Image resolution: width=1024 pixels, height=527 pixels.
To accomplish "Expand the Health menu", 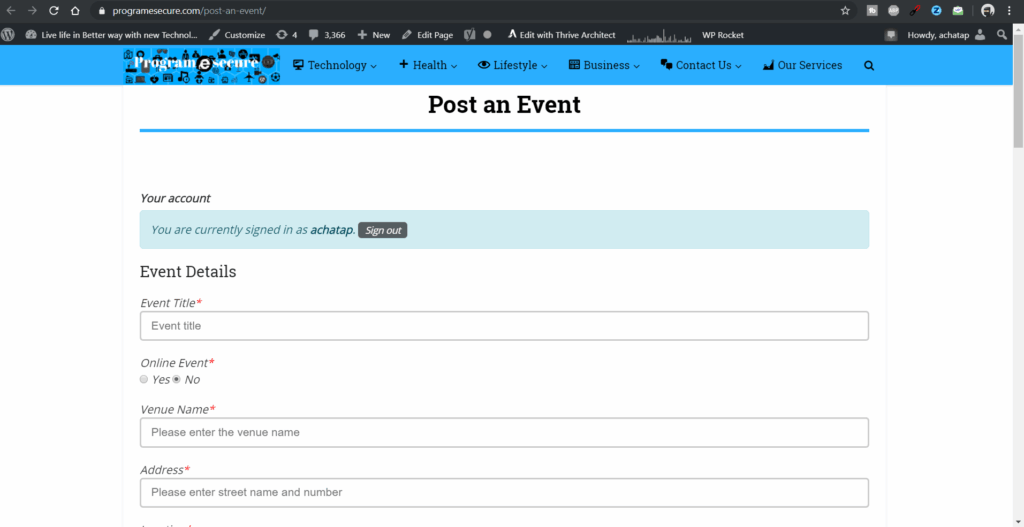I will (428, 65).
